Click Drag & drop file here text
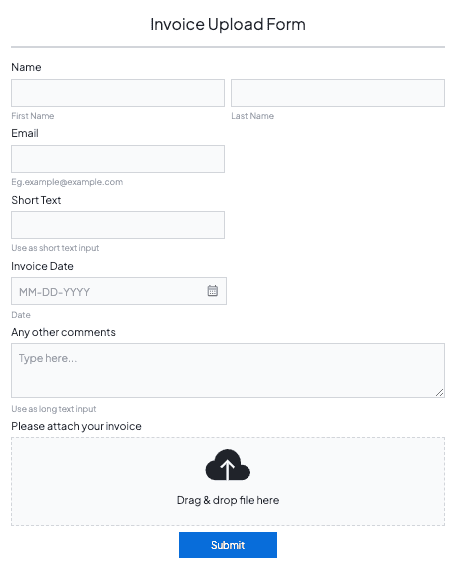456x569 pixels. (x=228, y=500)
